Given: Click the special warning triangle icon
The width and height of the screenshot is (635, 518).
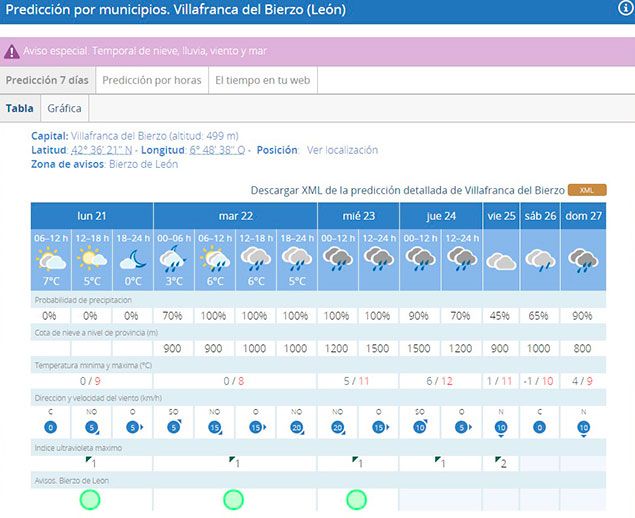Looking at the screenshot, I should [x=12, y=51].
